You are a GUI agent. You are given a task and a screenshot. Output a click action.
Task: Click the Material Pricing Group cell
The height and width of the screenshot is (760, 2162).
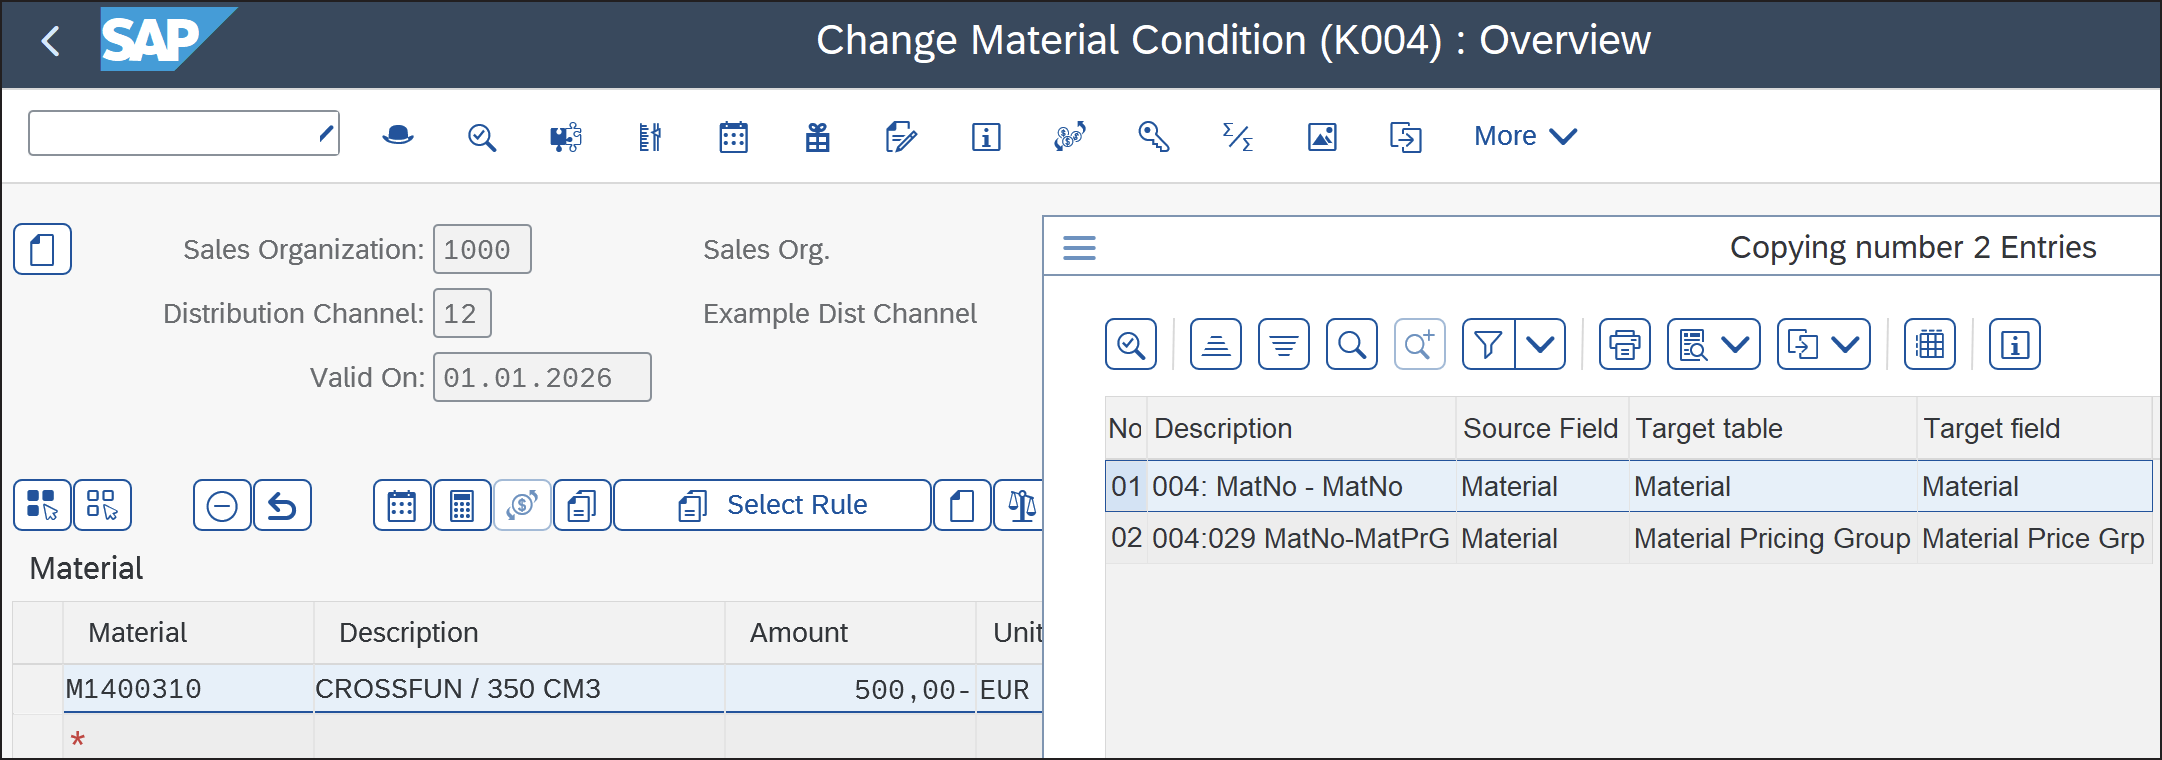point(1773,538)
